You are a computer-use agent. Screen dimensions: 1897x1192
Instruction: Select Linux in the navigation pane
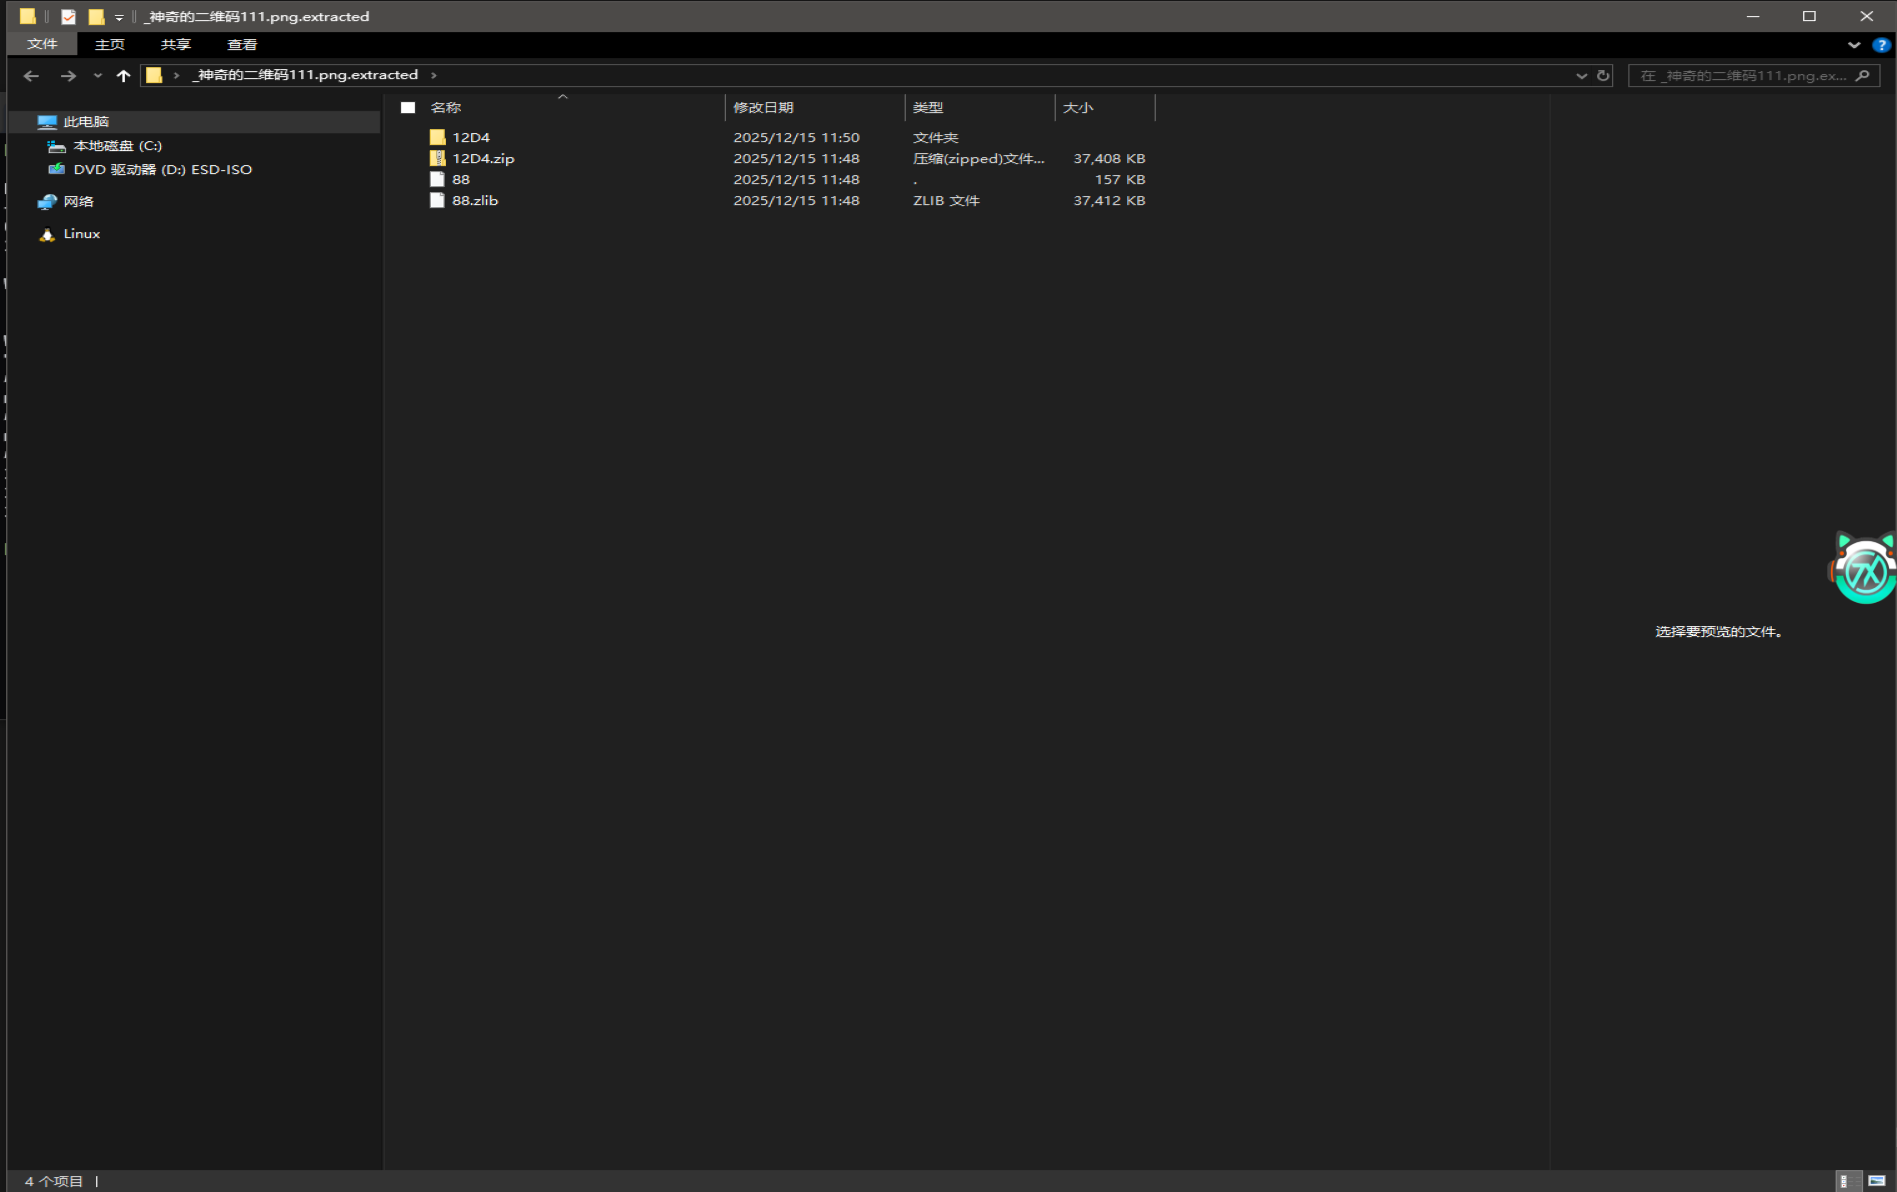pyautogui.click(x=82, y=234)
